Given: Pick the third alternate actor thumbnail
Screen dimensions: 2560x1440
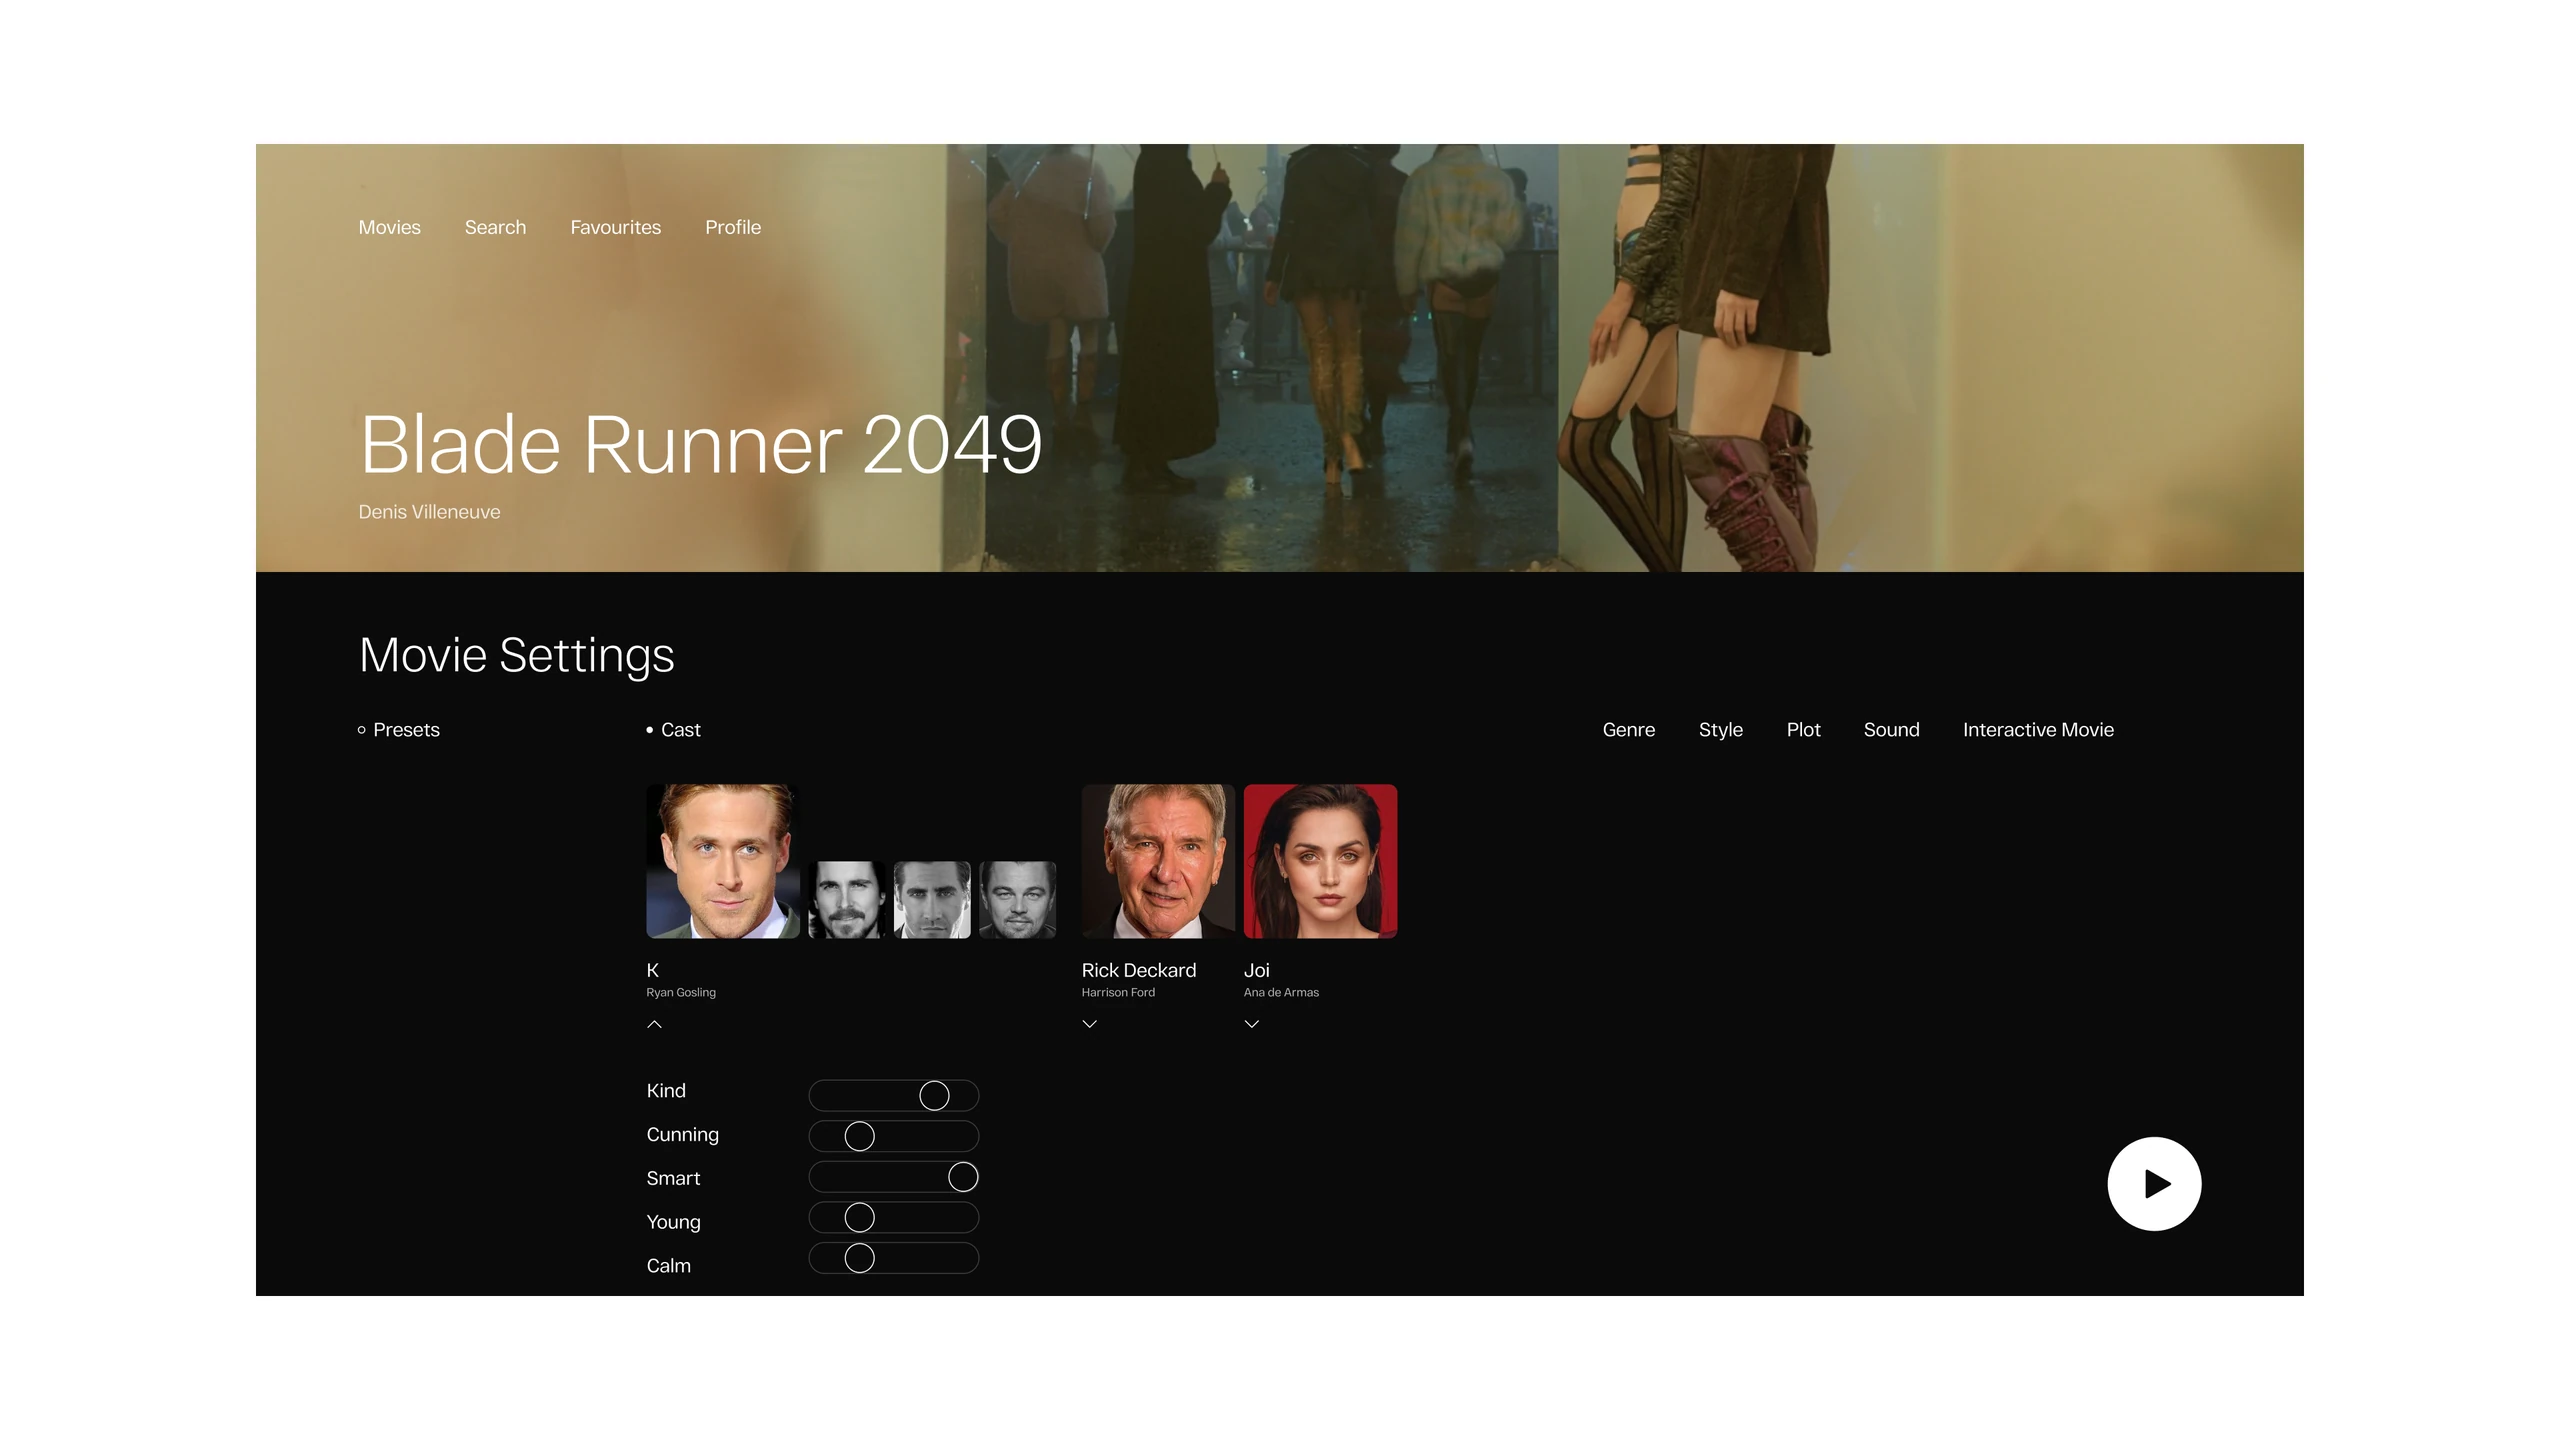Looking at the screenshot, I should [1018, 900].
